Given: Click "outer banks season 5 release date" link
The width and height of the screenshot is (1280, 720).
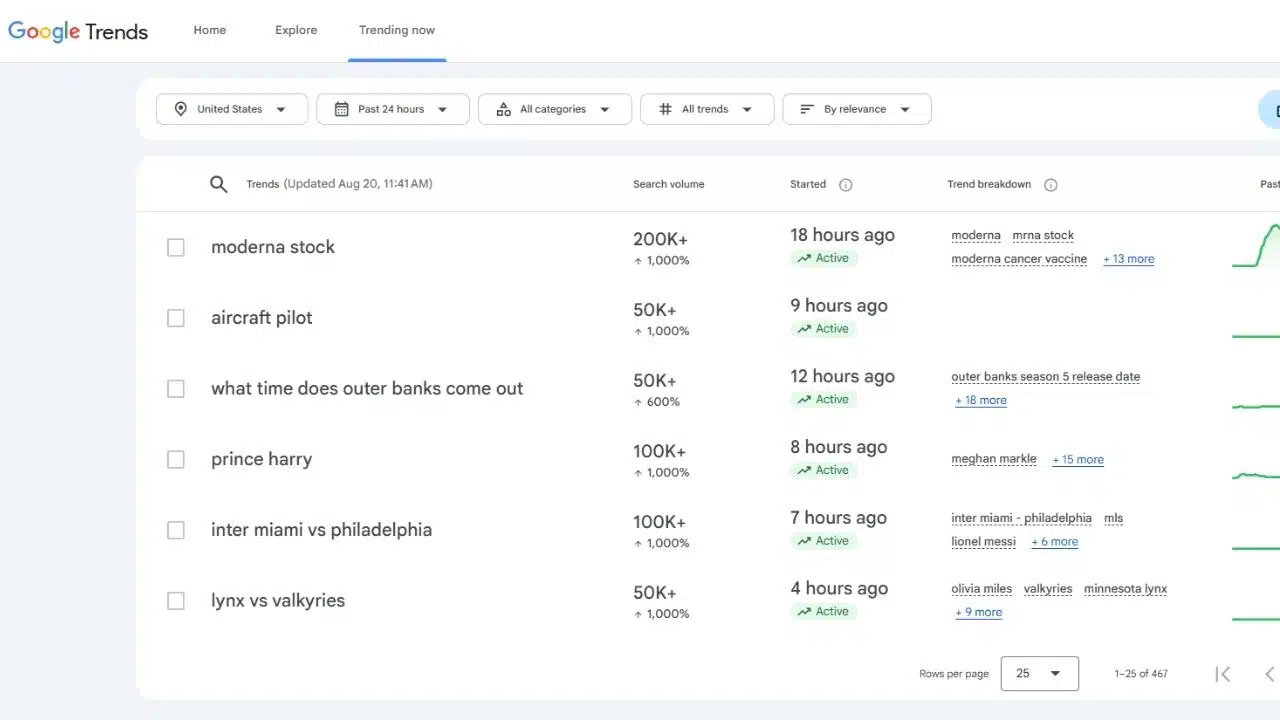Looking at the screenshot, I should (1046, 377).
